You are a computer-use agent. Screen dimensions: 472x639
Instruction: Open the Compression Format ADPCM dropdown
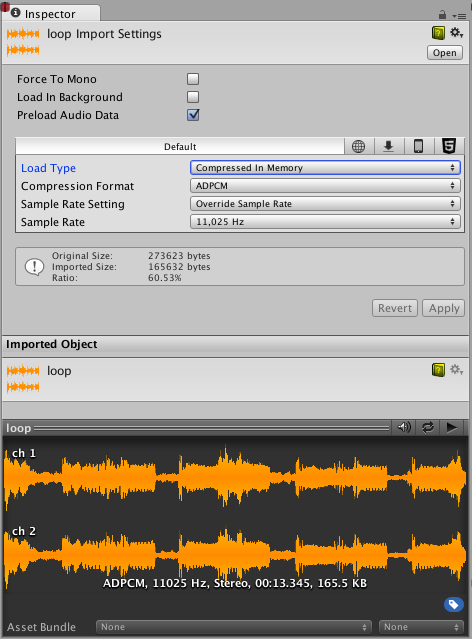[x=325, y=186]
